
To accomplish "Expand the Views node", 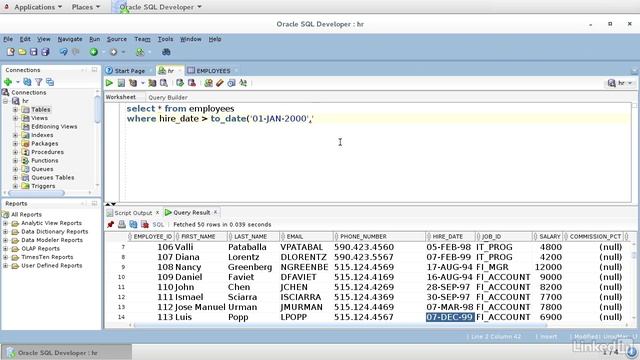I will point(15,118).
